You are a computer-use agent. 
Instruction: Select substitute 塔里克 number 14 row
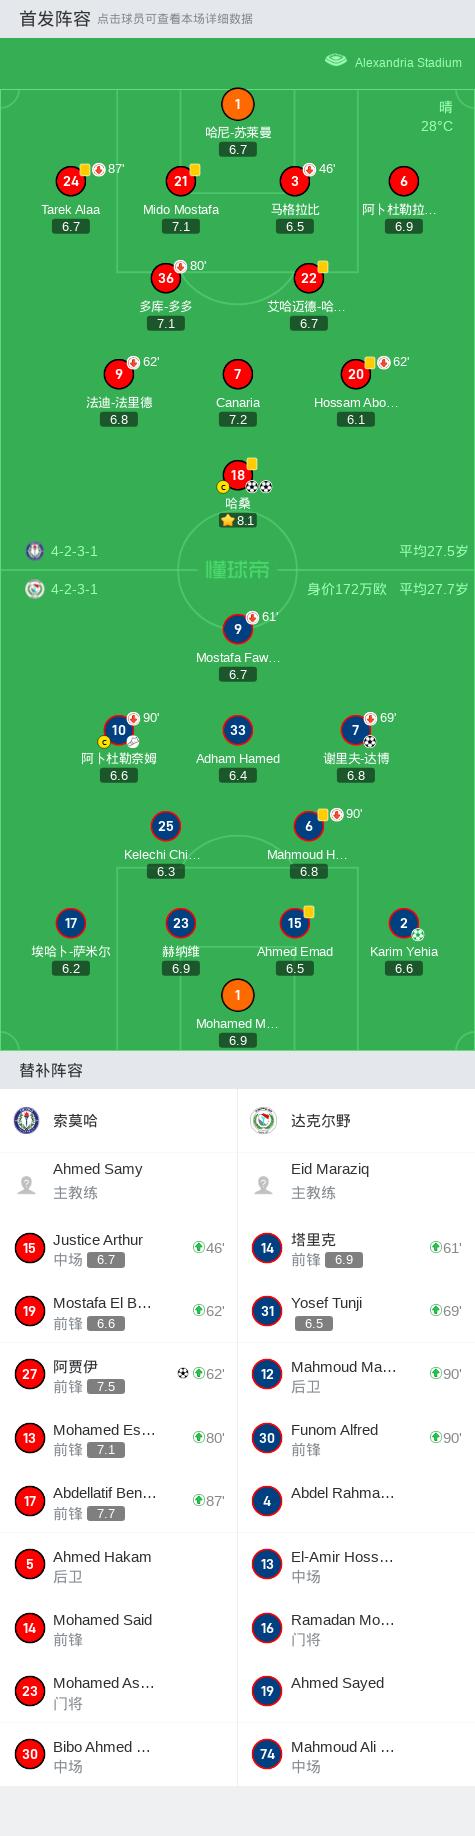coord(356,1248)
